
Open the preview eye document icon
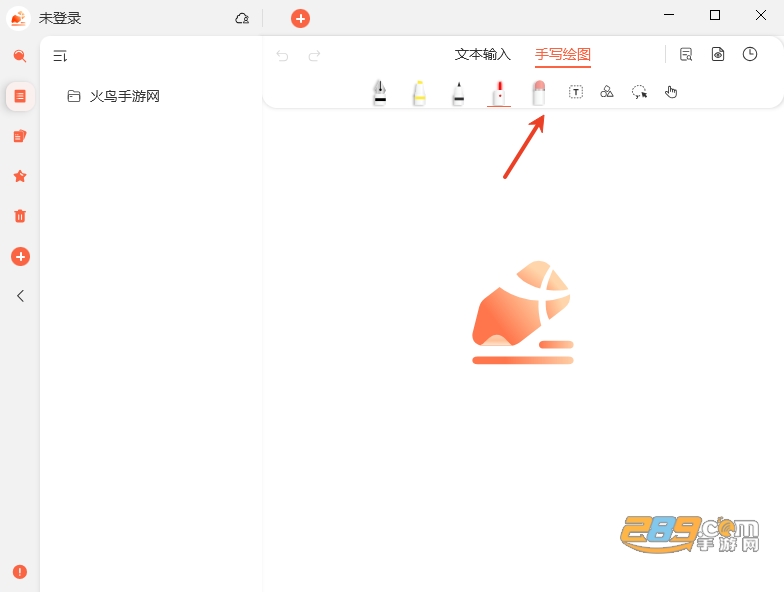tap(718, 54)
